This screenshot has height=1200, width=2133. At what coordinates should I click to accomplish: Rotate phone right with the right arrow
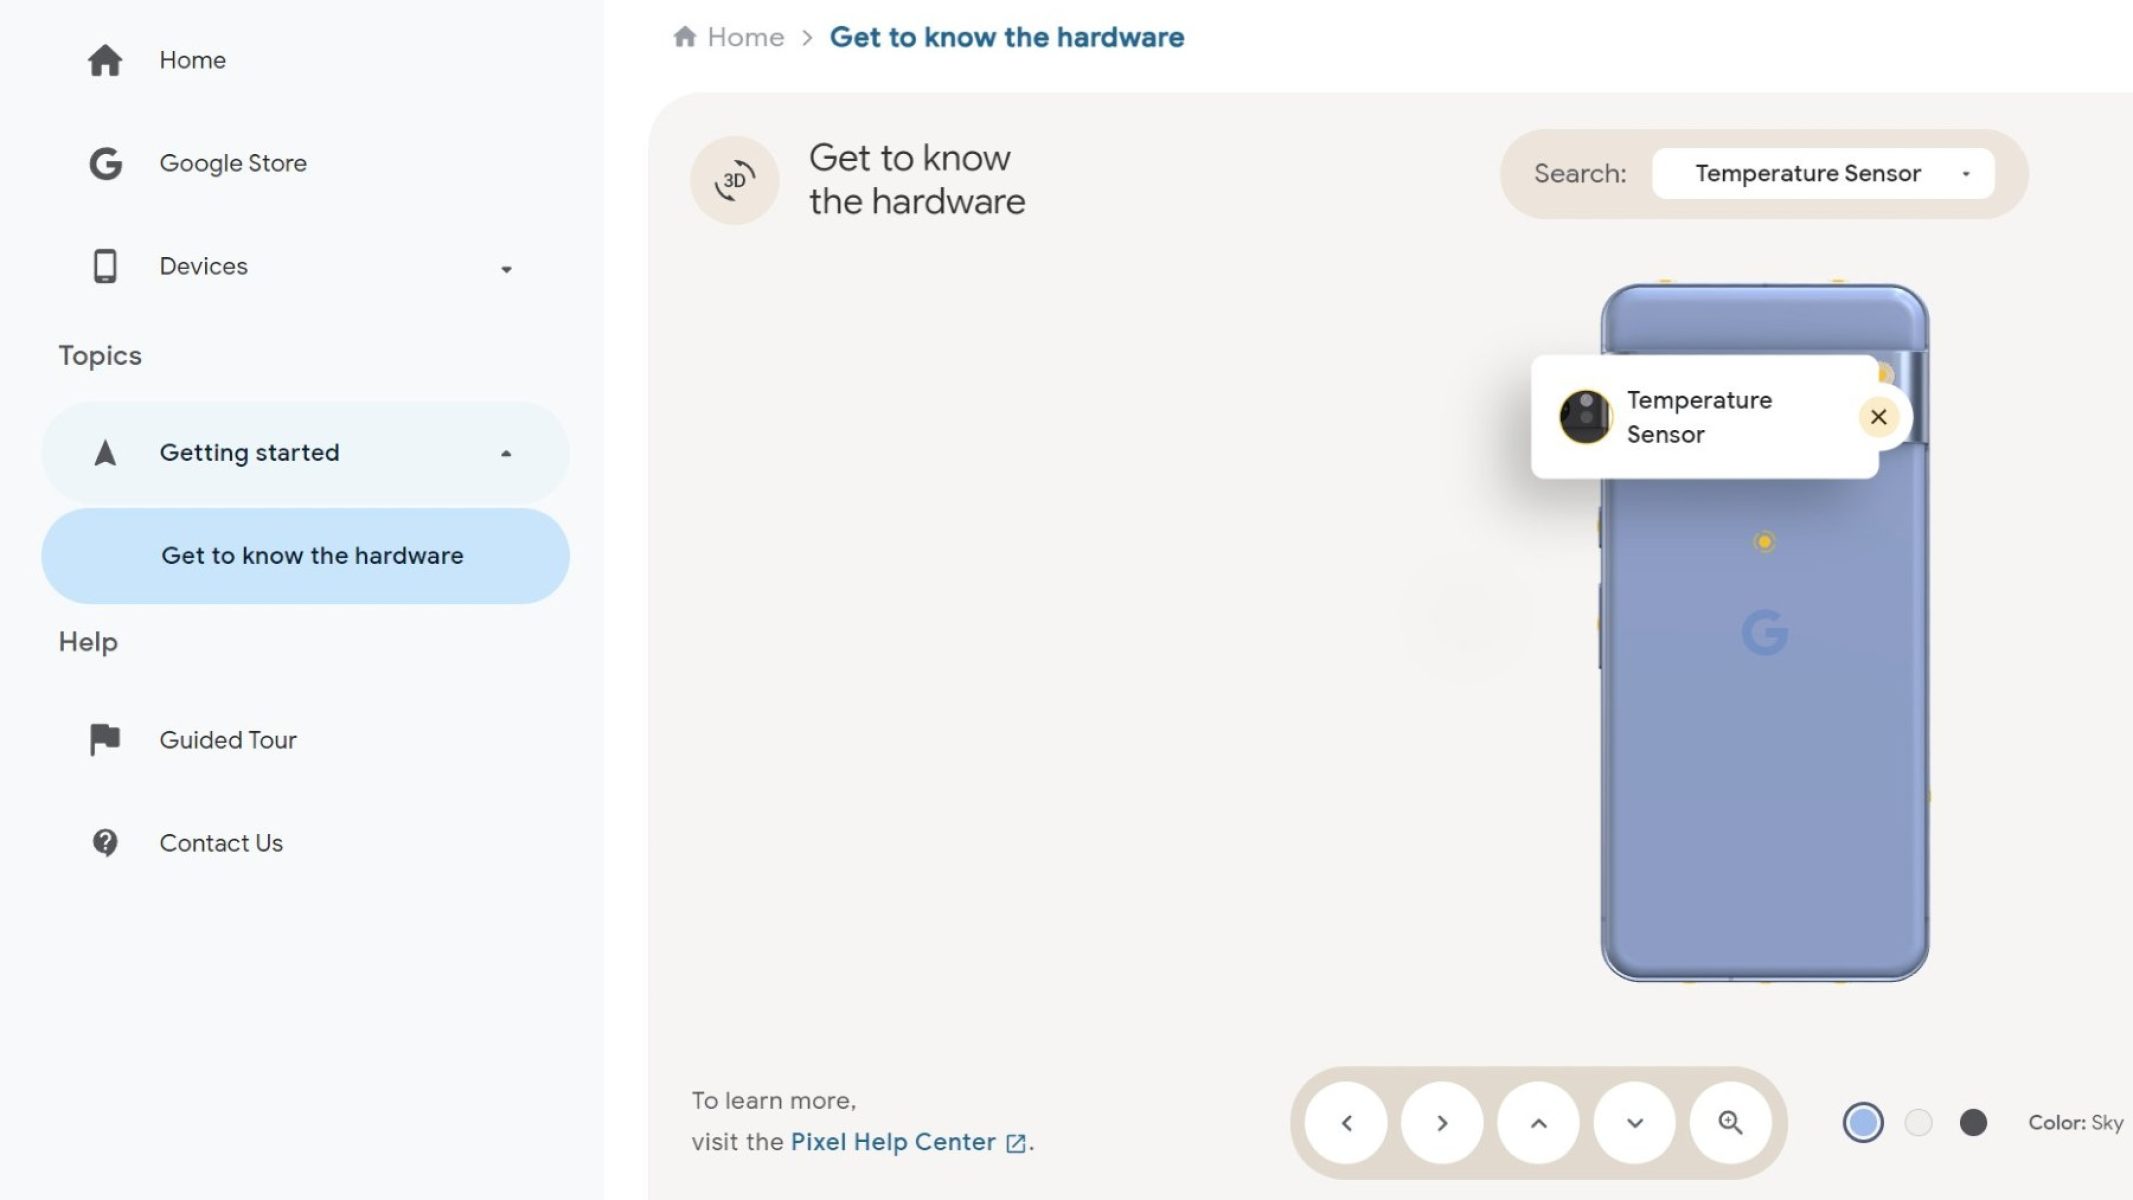click(1442, 1123)
